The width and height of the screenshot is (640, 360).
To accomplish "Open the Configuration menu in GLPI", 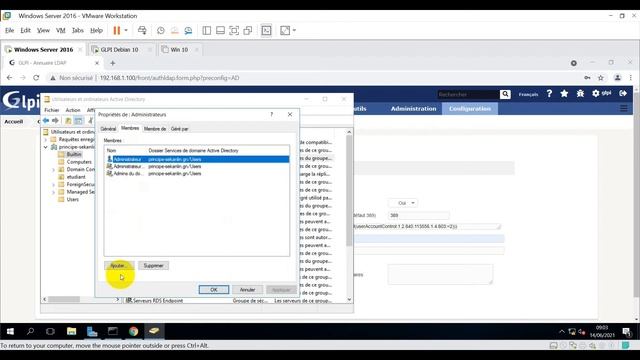I will click(x=470, y=109).
